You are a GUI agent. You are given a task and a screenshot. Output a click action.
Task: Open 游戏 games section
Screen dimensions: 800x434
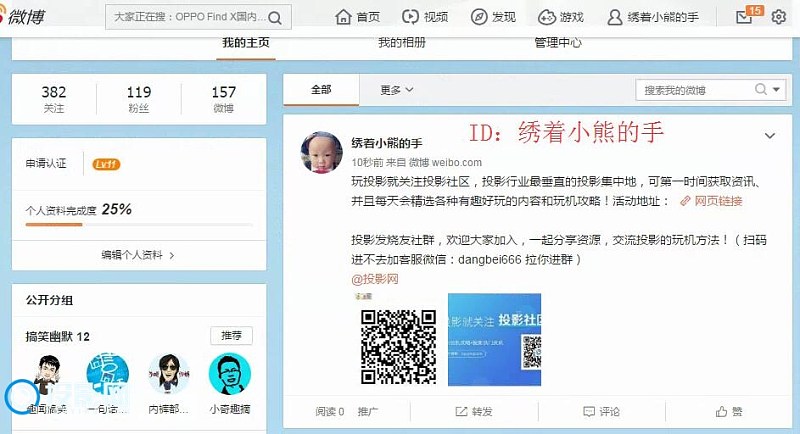pyautogui.click(x=561, y=17)
